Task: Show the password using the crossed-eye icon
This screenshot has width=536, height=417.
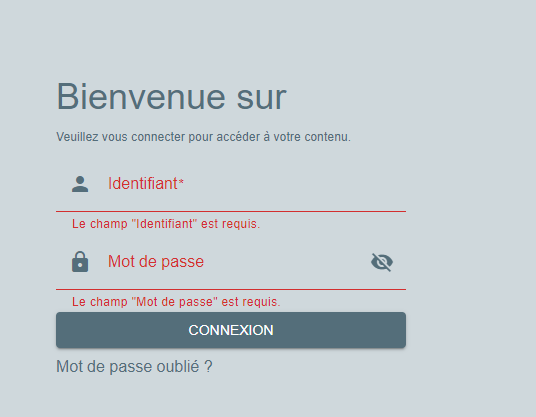Action: pos(382,262)
